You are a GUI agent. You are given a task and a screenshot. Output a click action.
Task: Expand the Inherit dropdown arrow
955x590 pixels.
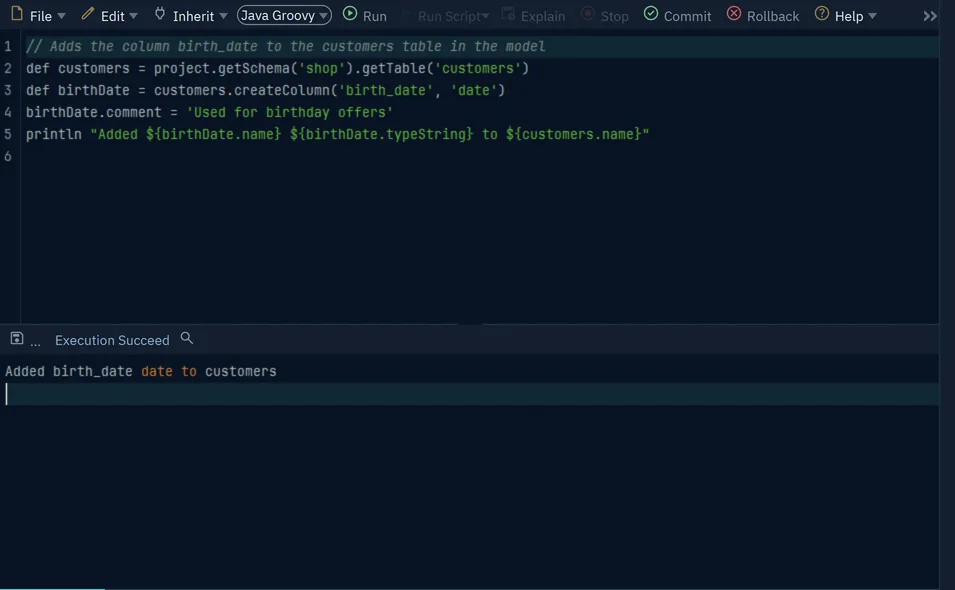(x=224, y=16)
